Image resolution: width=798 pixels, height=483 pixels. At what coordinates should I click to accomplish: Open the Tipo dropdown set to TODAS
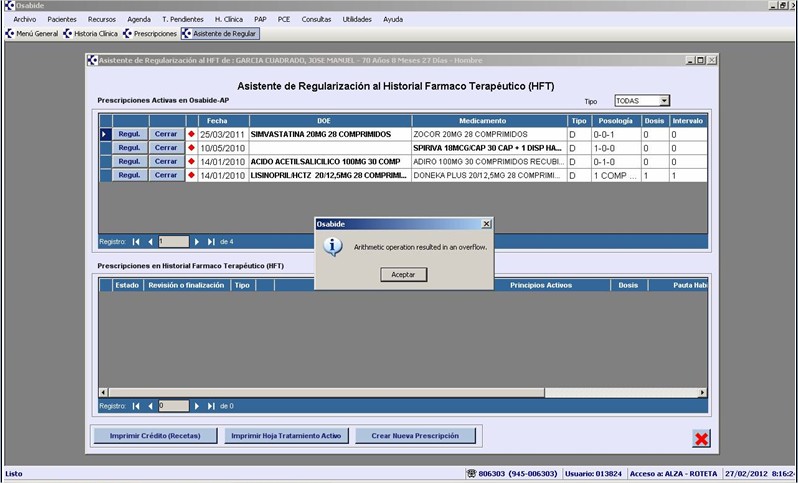664,101
